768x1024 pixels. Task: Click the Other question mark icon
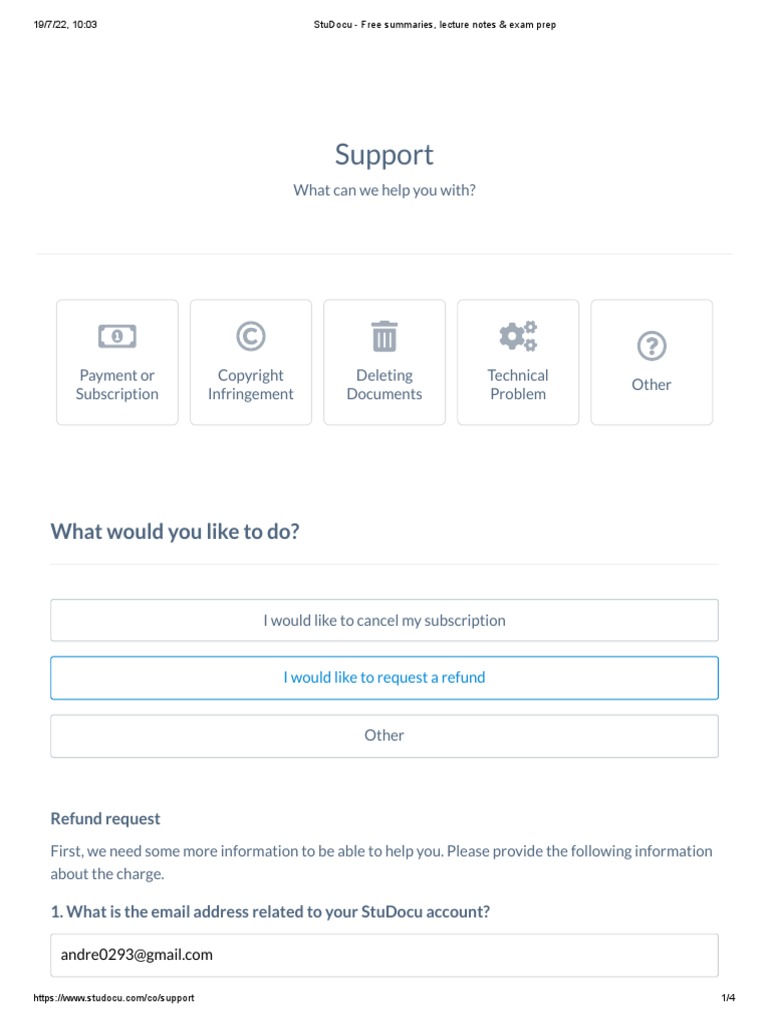[651, 346]
